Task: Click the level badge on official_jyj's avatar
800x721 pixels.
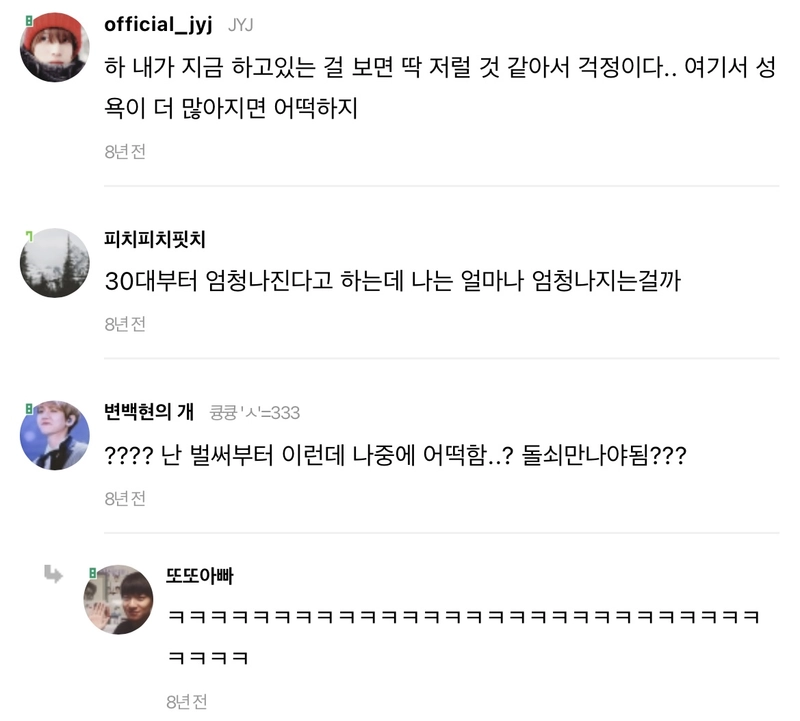Action: 29,21
